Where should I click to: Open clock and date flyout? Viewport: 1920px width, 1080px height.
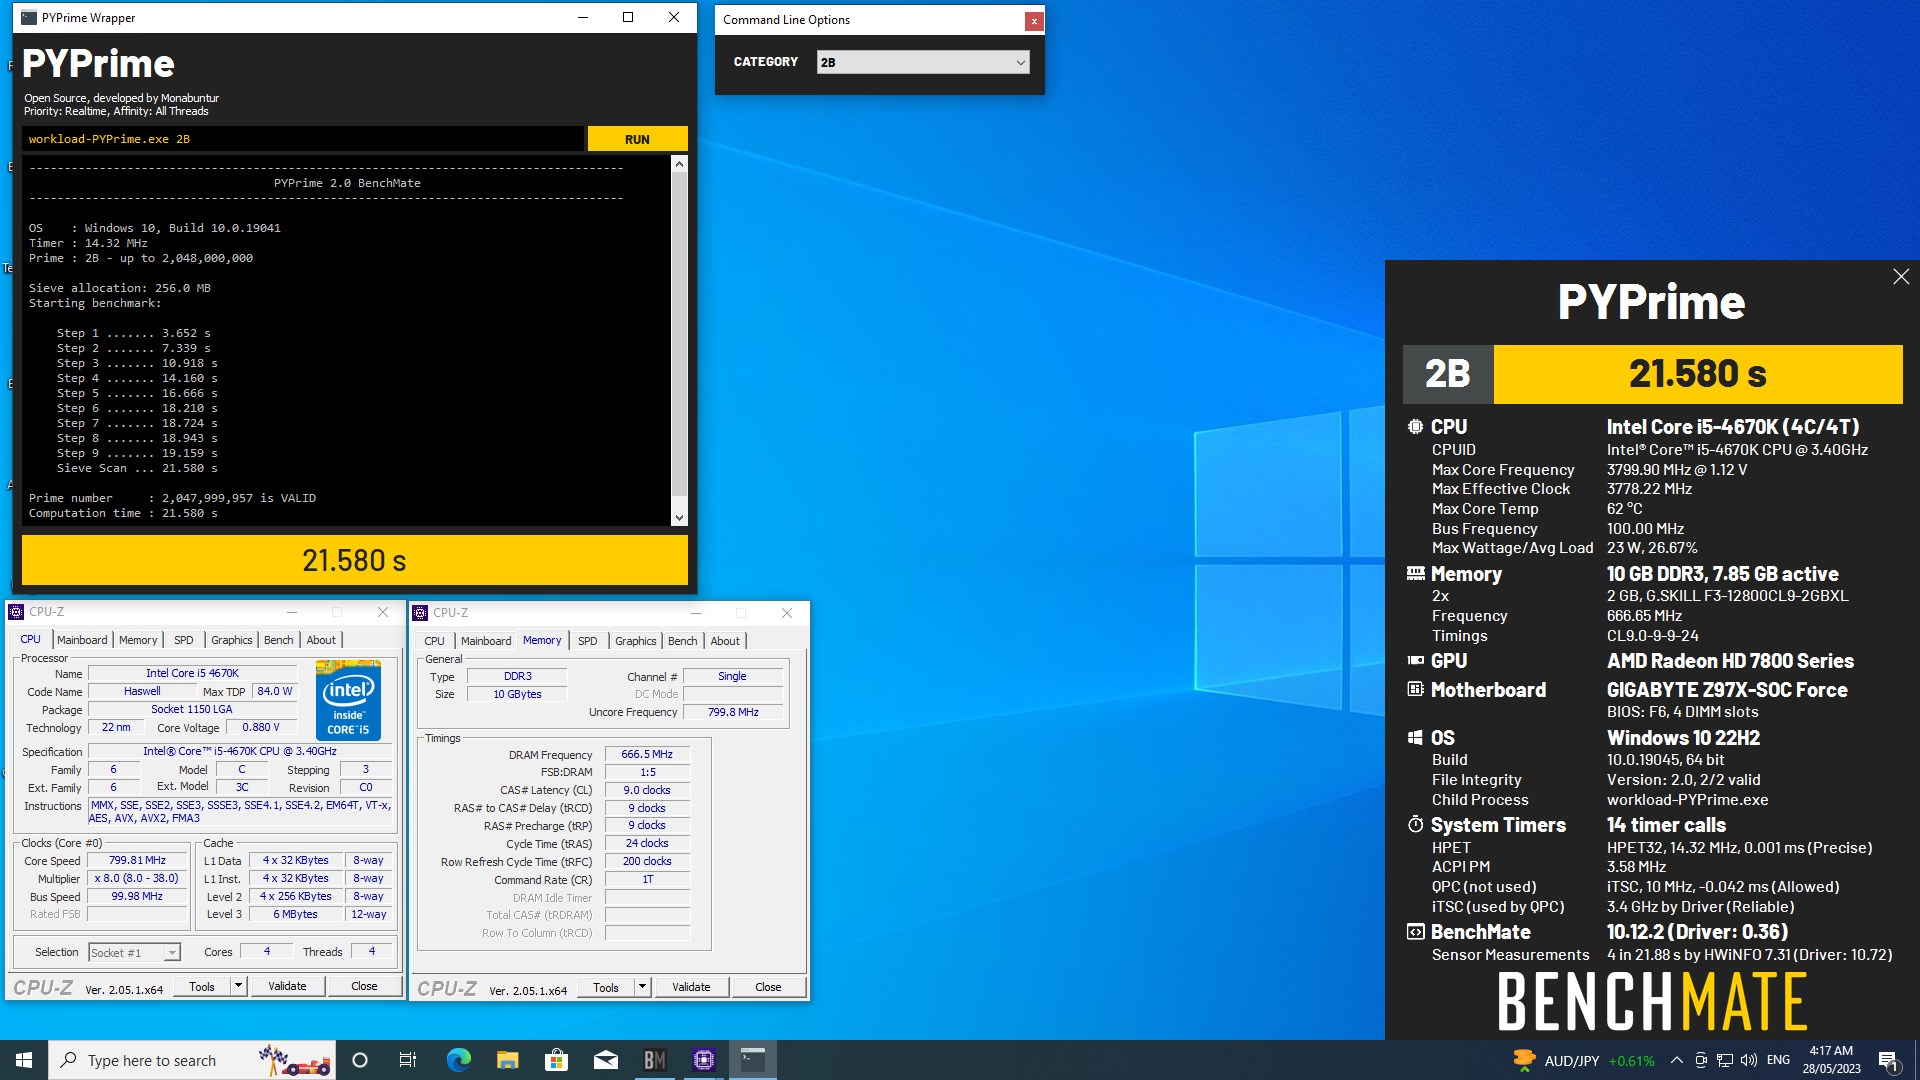point(1831,1060)
